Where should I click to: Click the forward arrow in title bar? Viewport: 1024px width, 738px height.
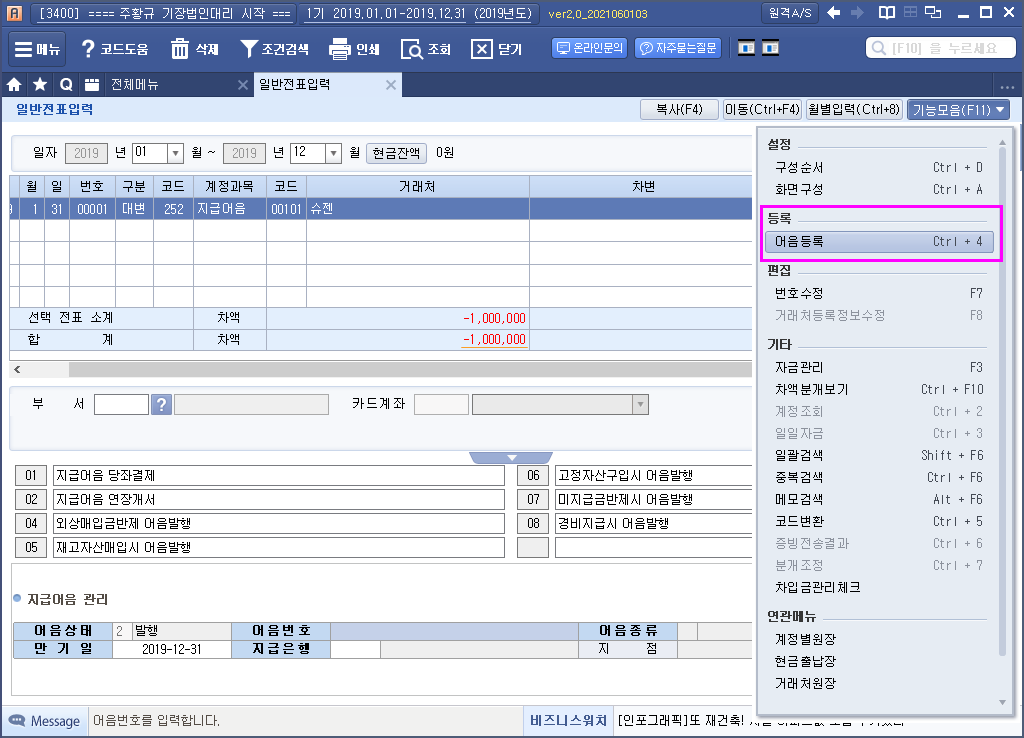857,13
